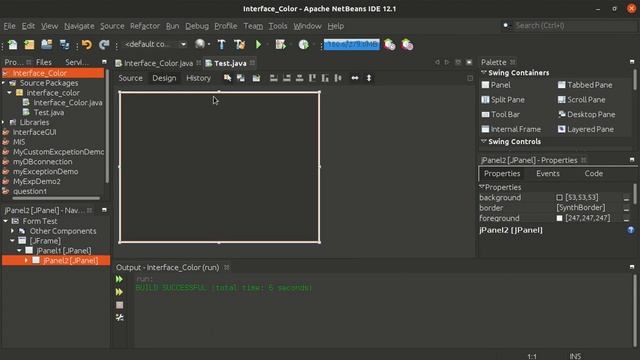Select the Scroll Pane palette item

pos(582,100)
